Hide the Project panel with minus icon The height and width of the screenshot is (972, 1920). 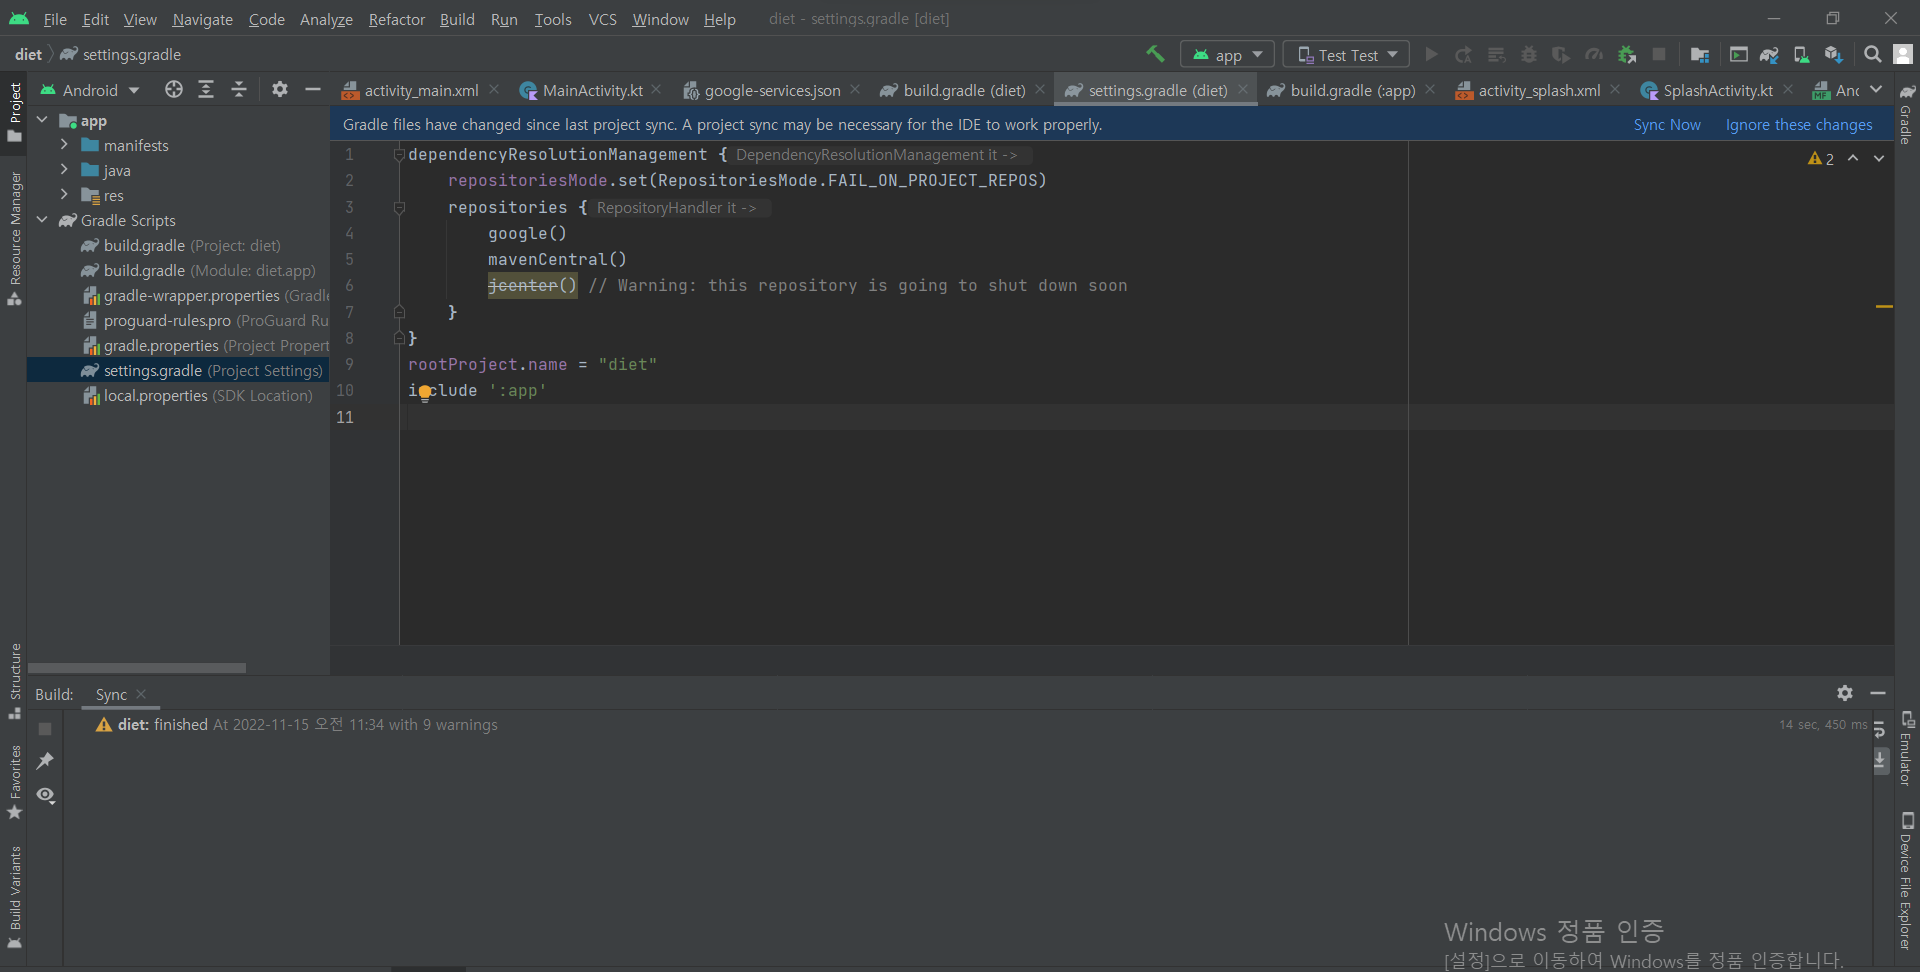313,89
